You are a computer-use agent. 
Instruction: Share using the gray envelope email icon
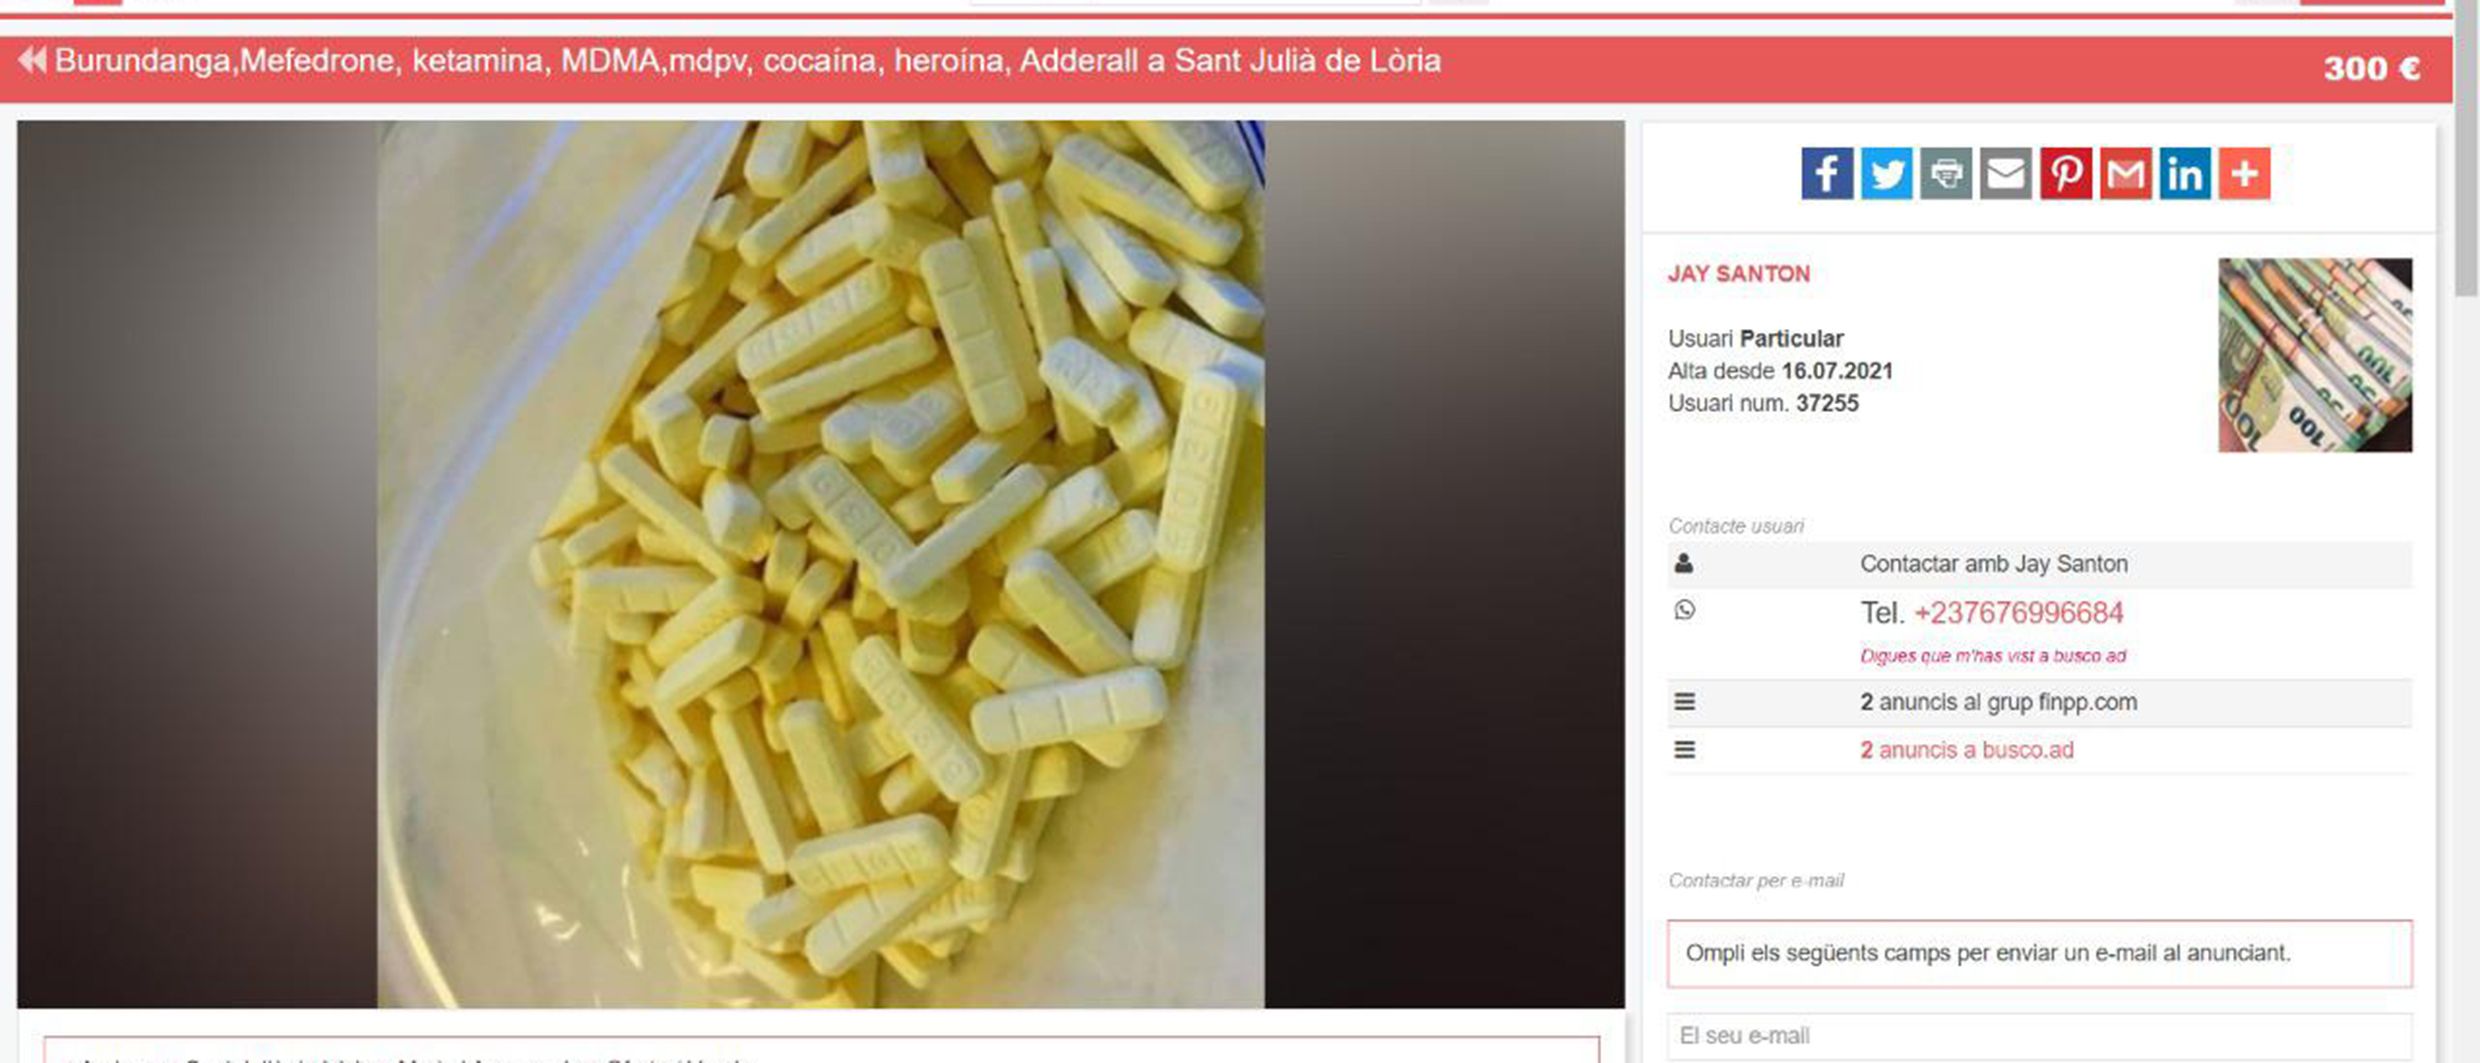(x=2005, y=174)
